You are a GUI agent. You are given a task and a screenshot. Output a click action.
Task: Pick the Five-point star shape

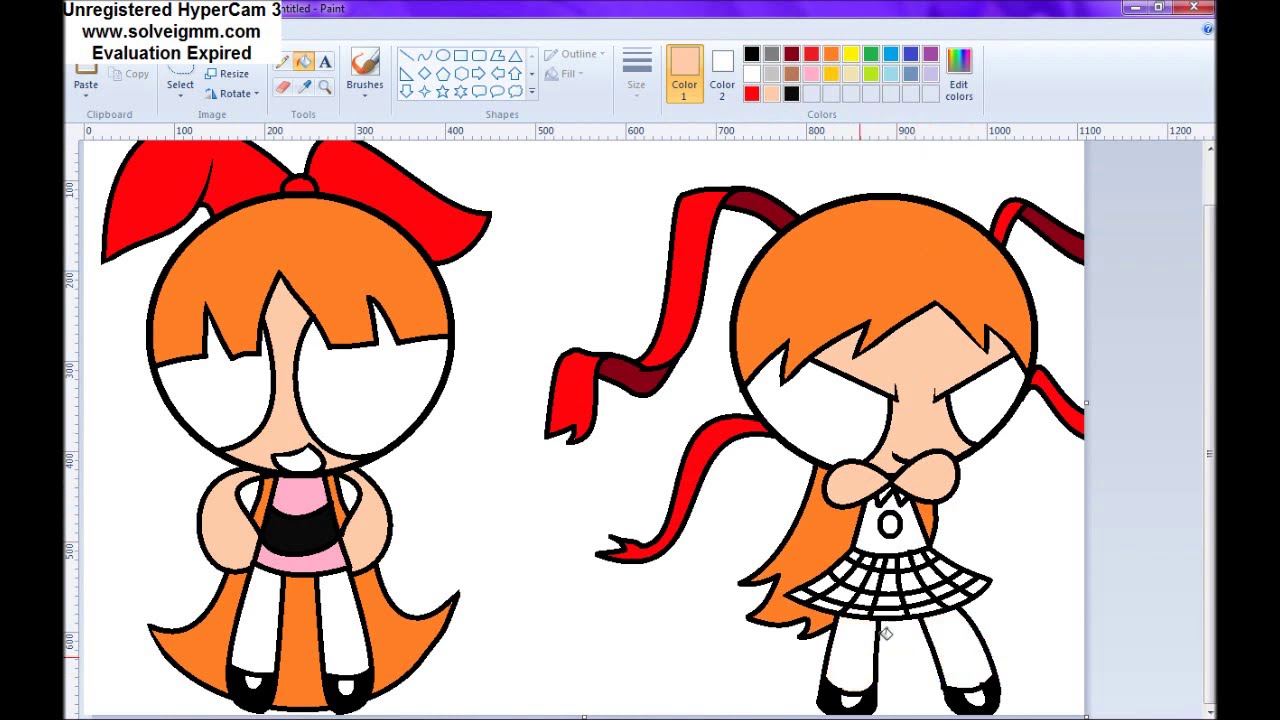pyautogui.click(x=443, y=92)
